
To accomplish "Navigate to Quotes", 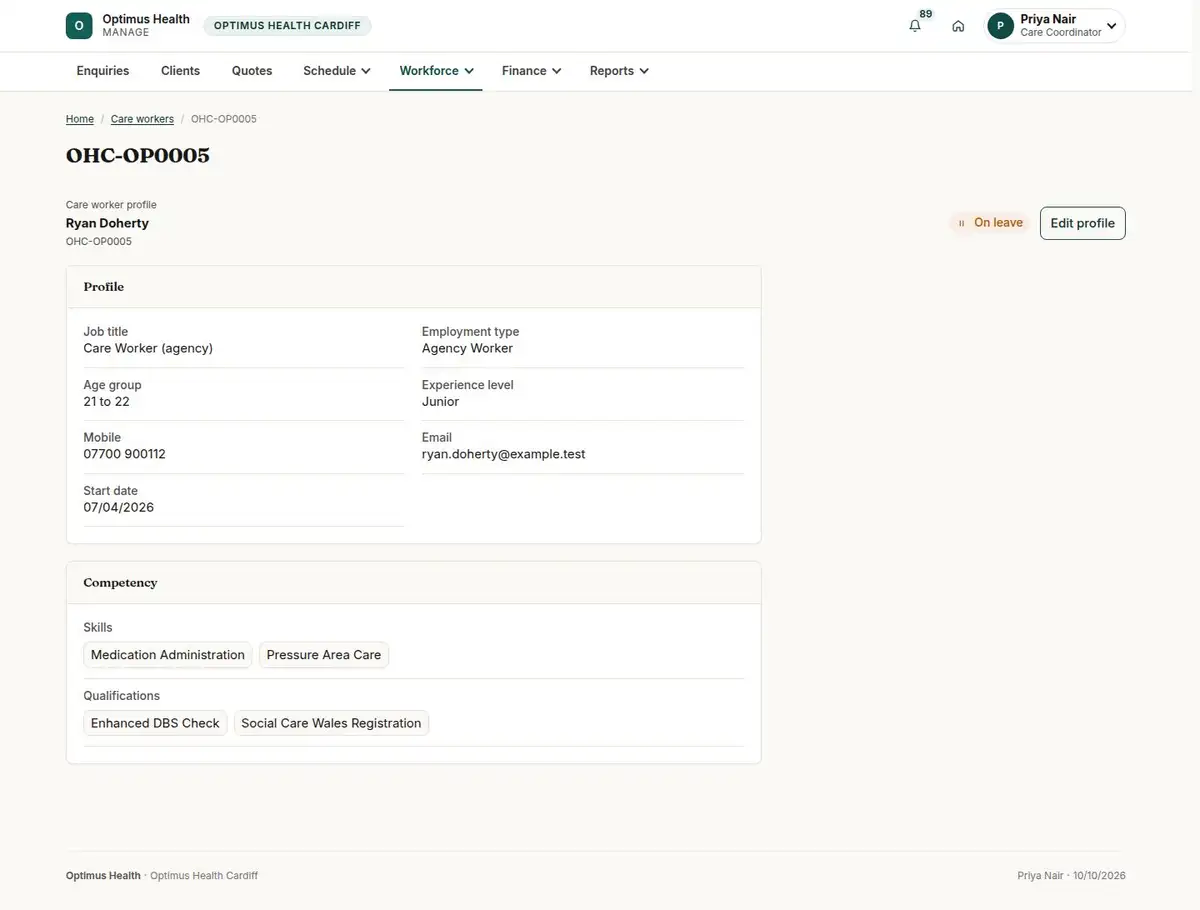I will (x=252, y=71).
